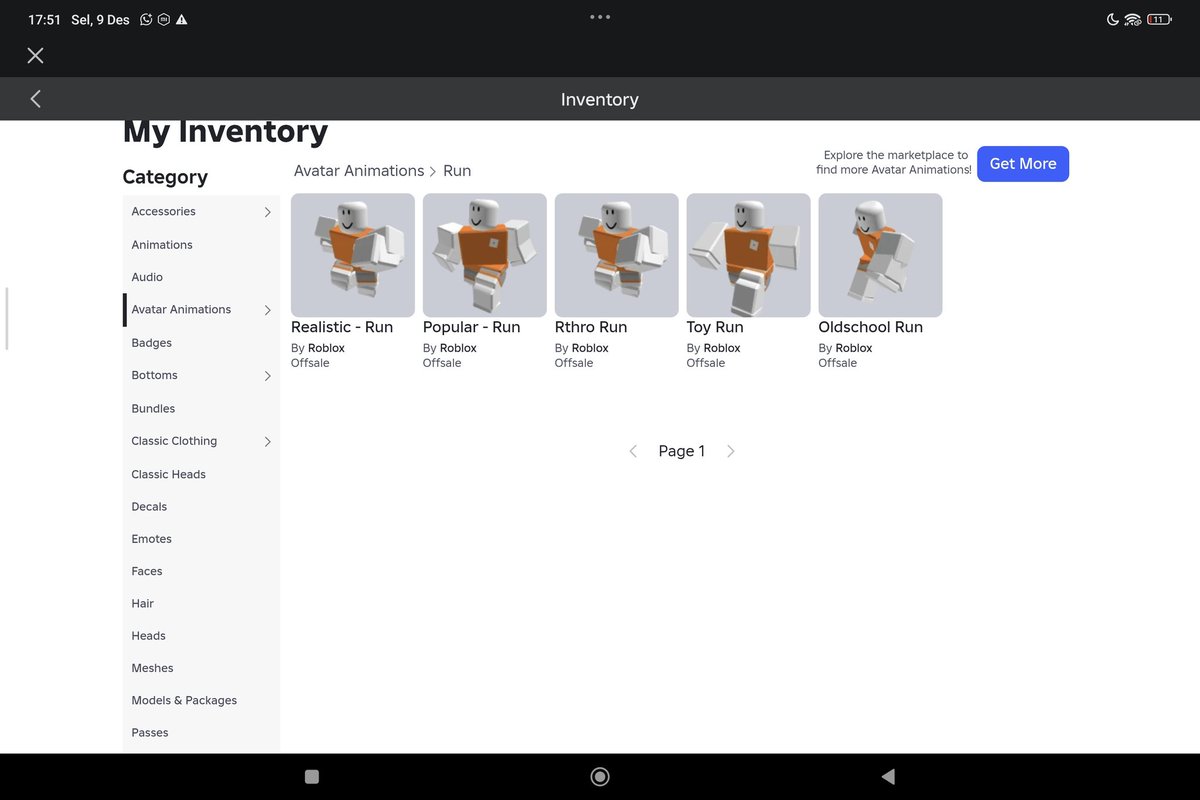Tap the Android back triangle button
Screen dimensions: 1200x800
pyautogui.click(x=888, y=777)
